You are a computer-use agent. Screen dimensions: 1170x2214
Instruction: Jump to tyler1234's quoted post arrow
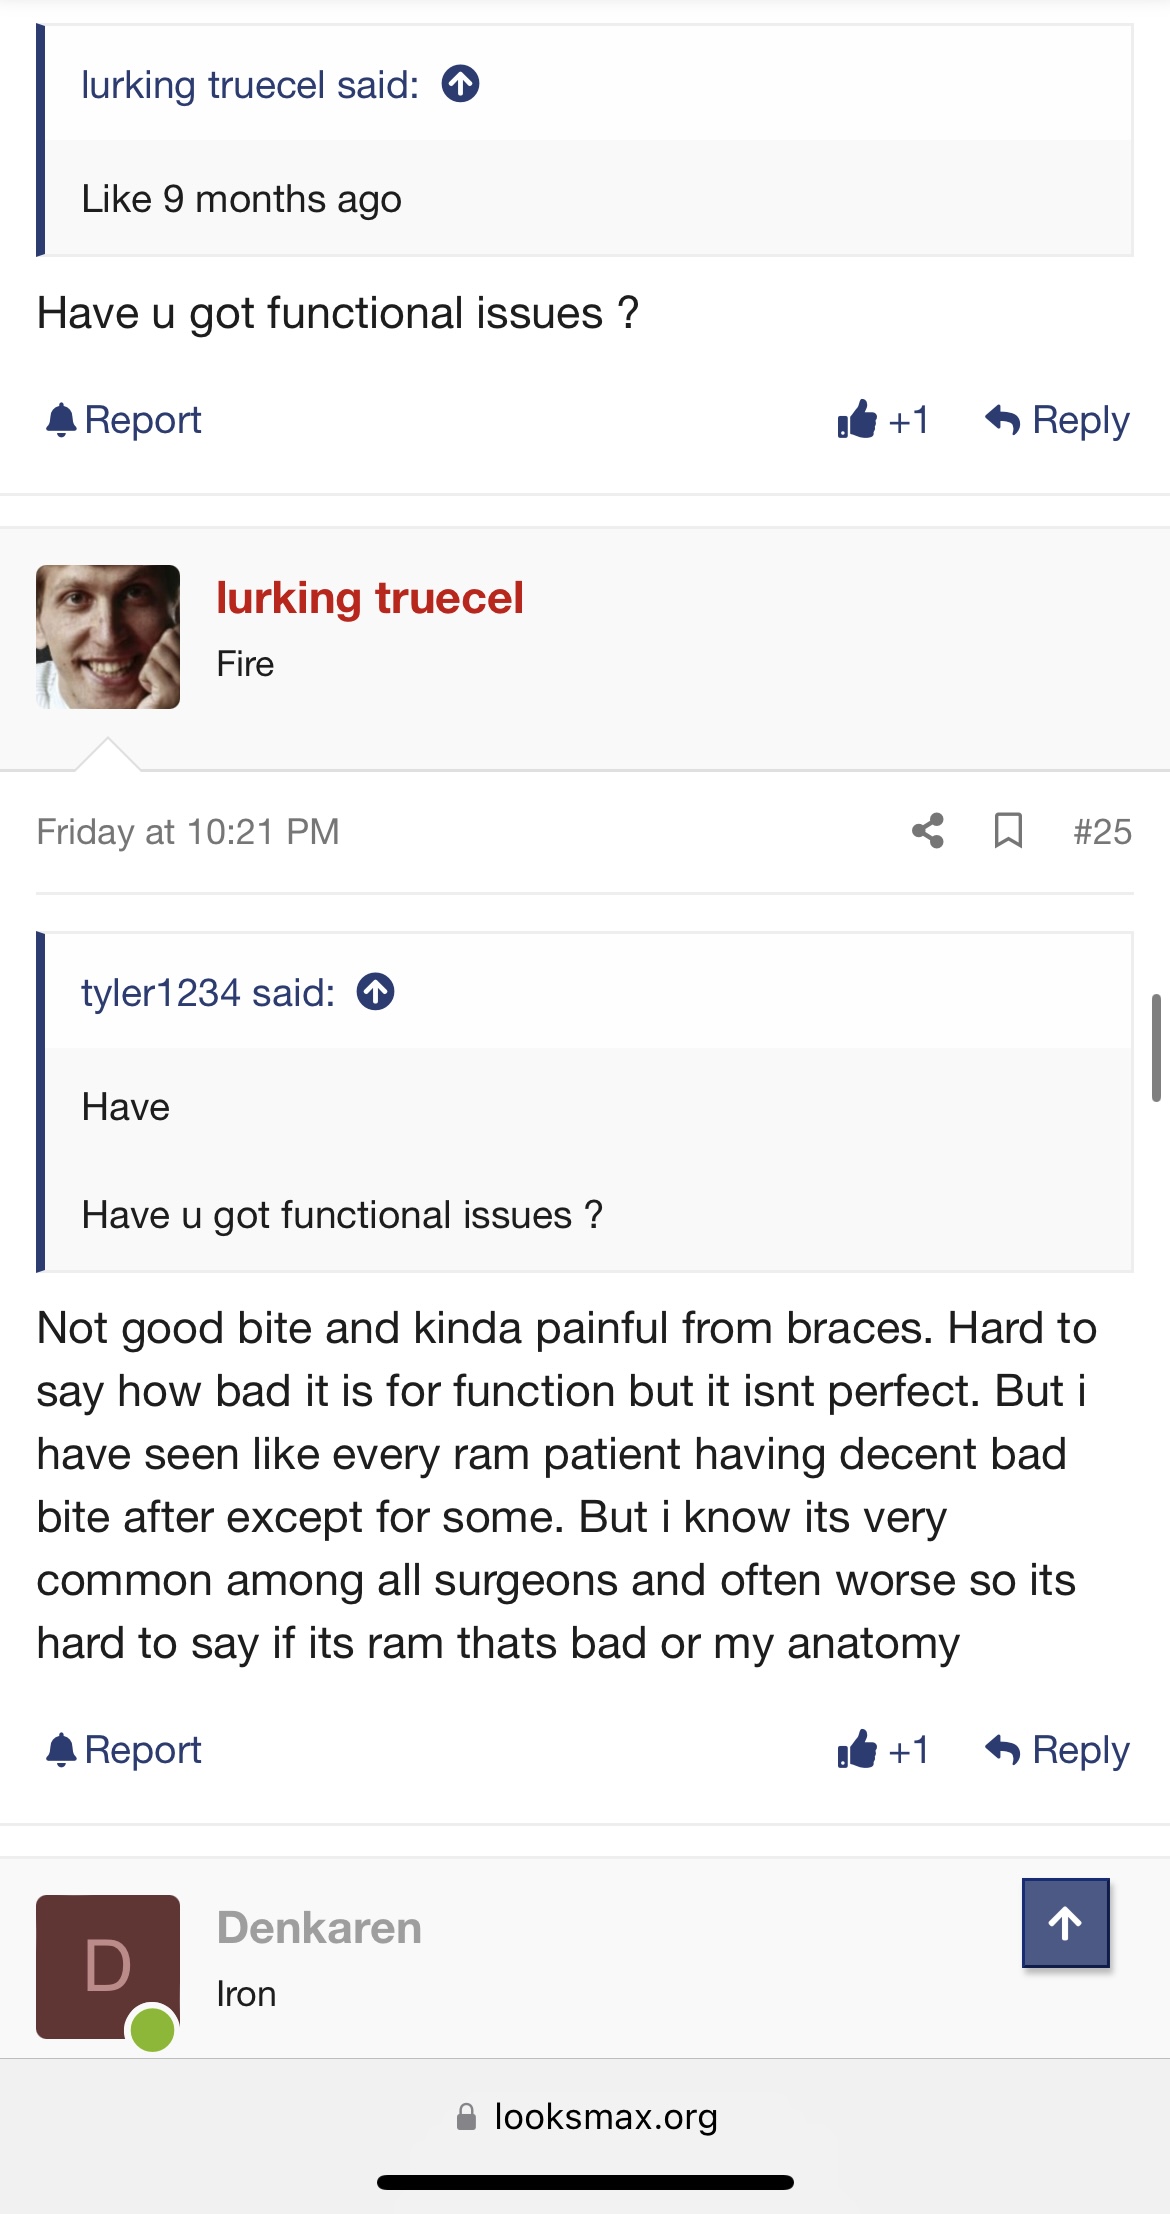coord(376,992)
